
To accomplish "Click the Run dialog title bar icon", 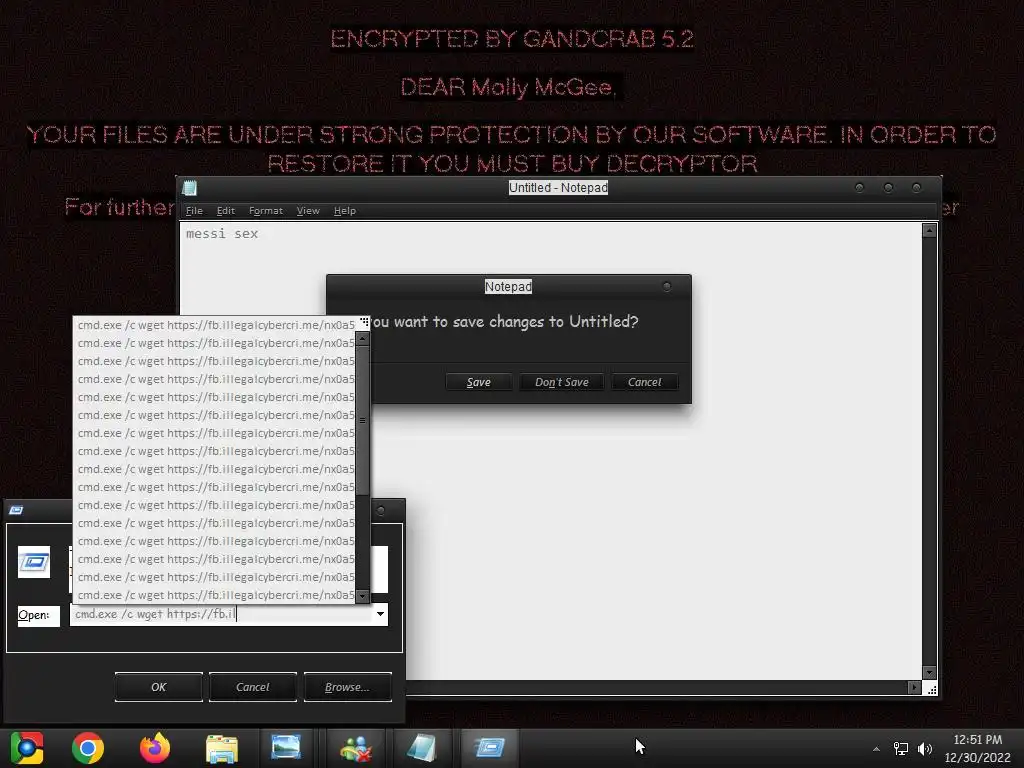I will [16, 510].
